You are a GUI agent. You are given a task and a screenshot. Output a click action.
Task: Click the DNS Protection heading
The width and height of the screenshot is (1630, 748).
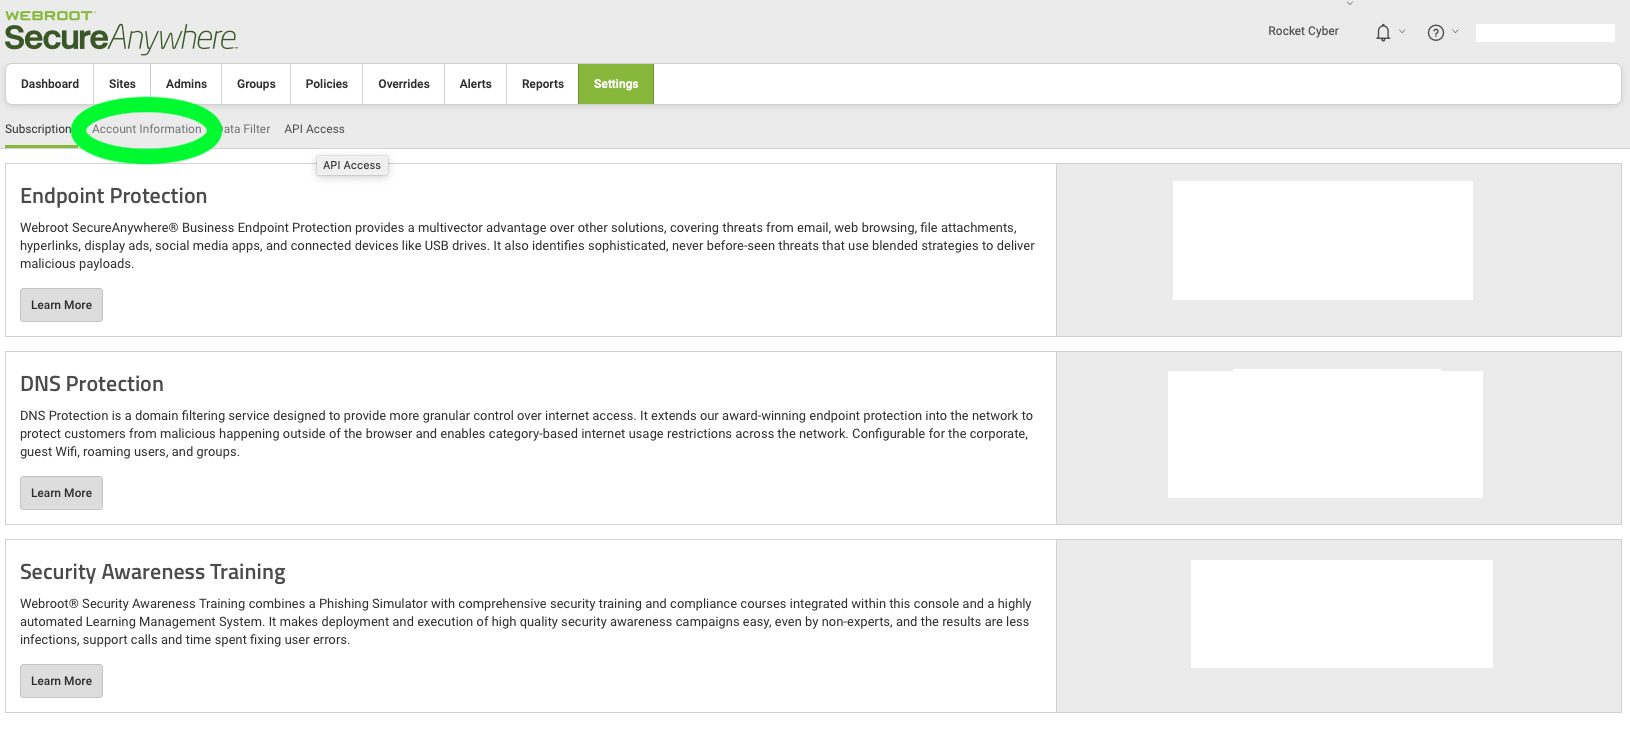point(92,384)
